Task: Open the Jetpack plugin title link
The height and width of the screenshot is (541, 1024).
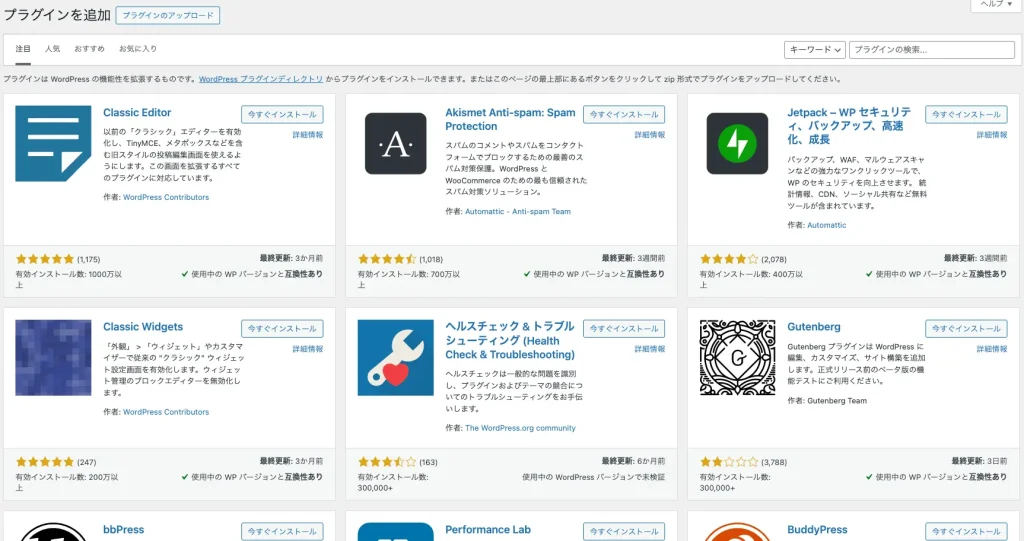Action: click(849, 126)
